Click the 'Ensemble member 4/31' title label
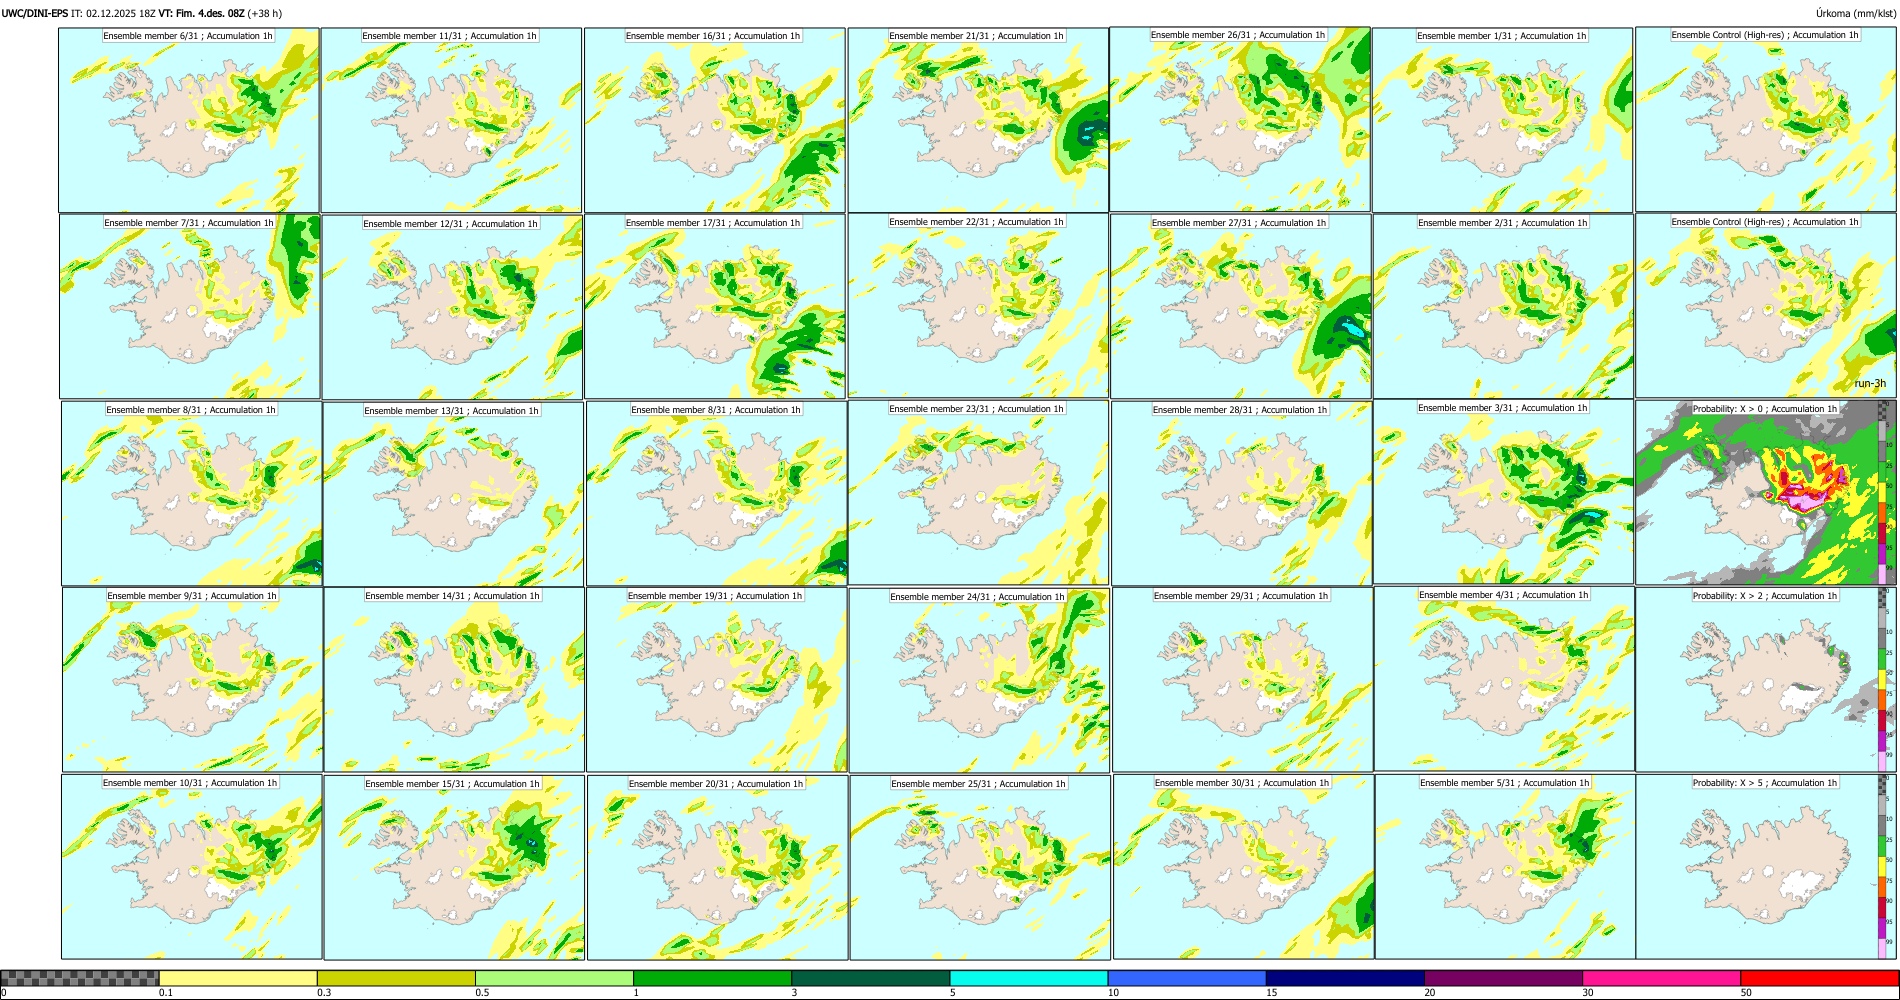This screenshot has width=1900, height=1000. coord(1504,595)
